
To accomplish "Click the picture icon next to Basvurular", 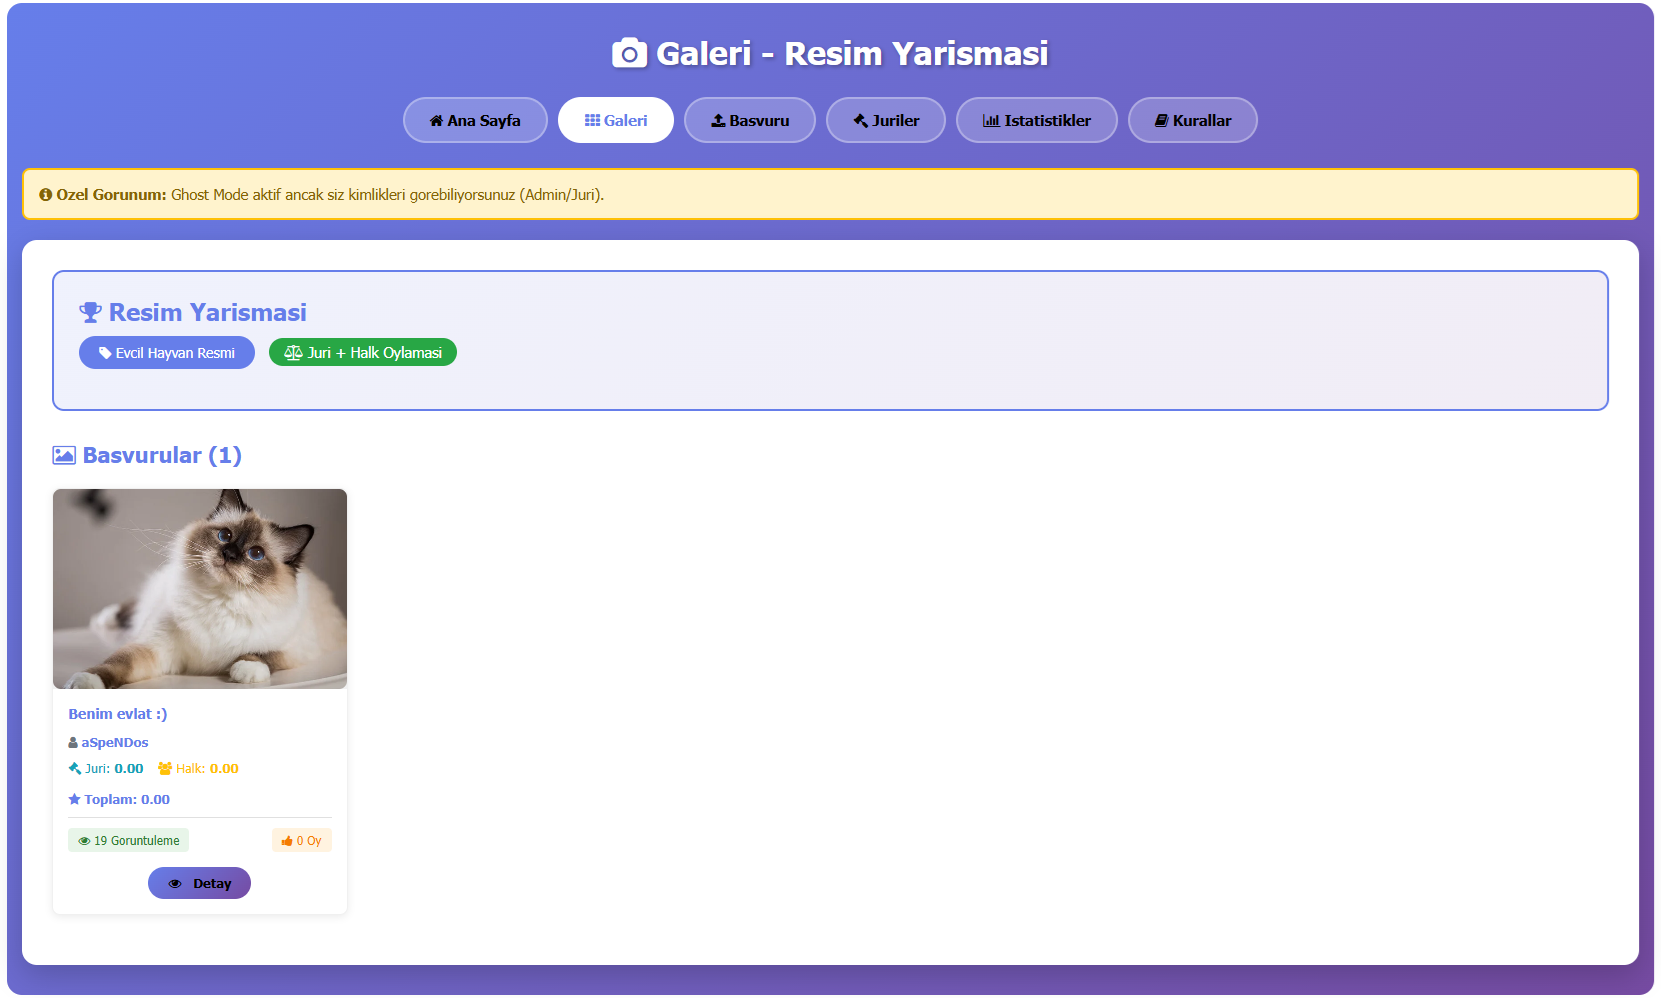I will coord(64,456).
